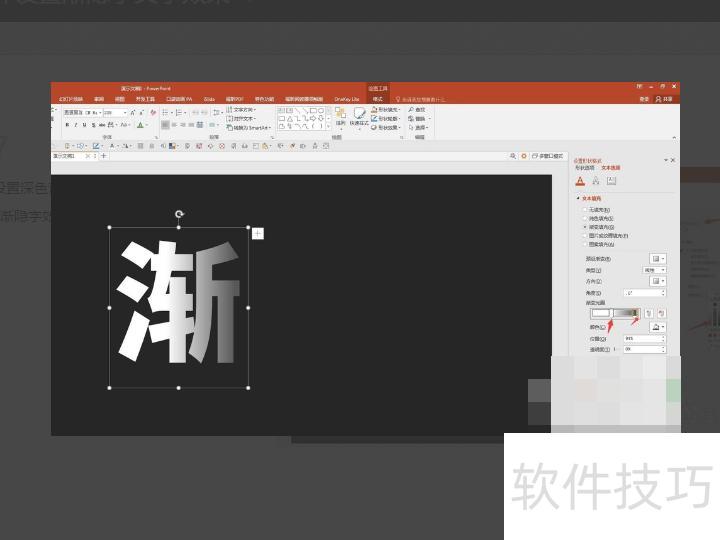Viewport: 720px width, 540px height.
Task: Expand the gradient Type dropdown
Action: [x=655, y=270]
